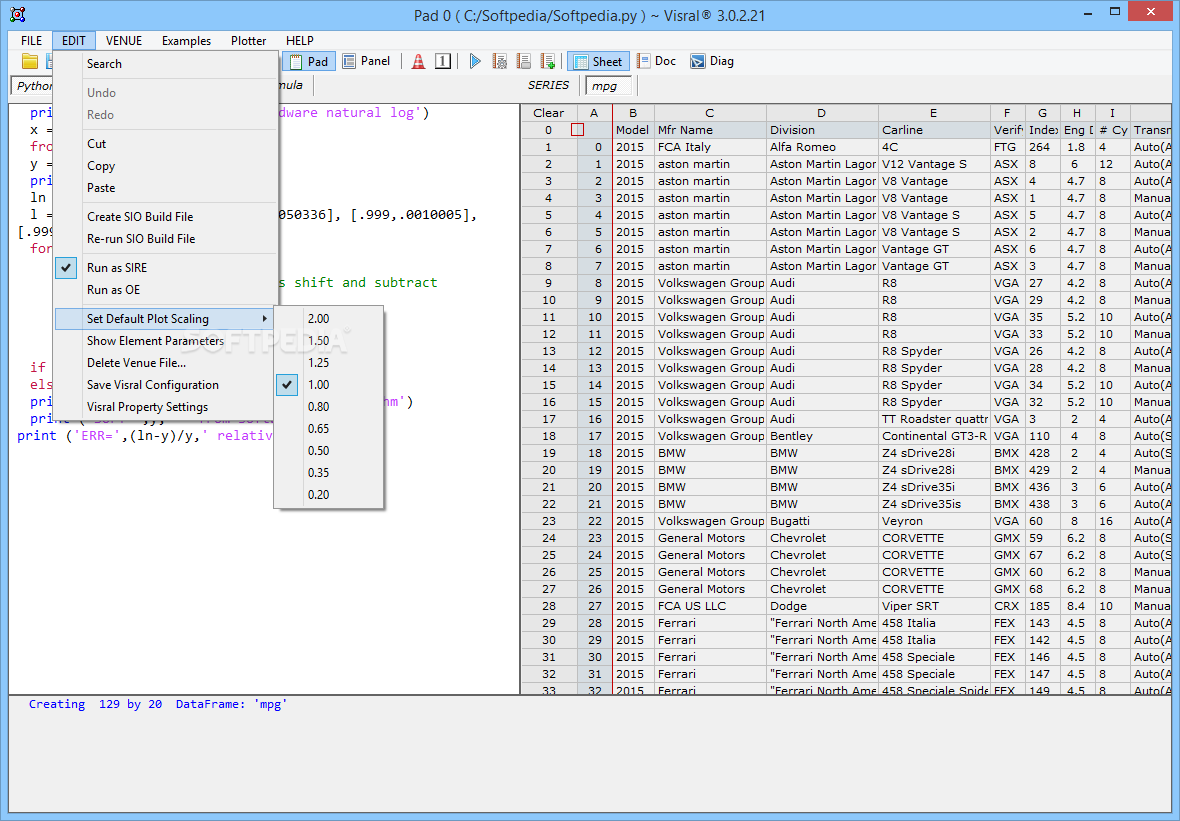1180x821 pixels.
Task: Expand the Set Default Plot Scaling submenu
Action: coord(166,319)
